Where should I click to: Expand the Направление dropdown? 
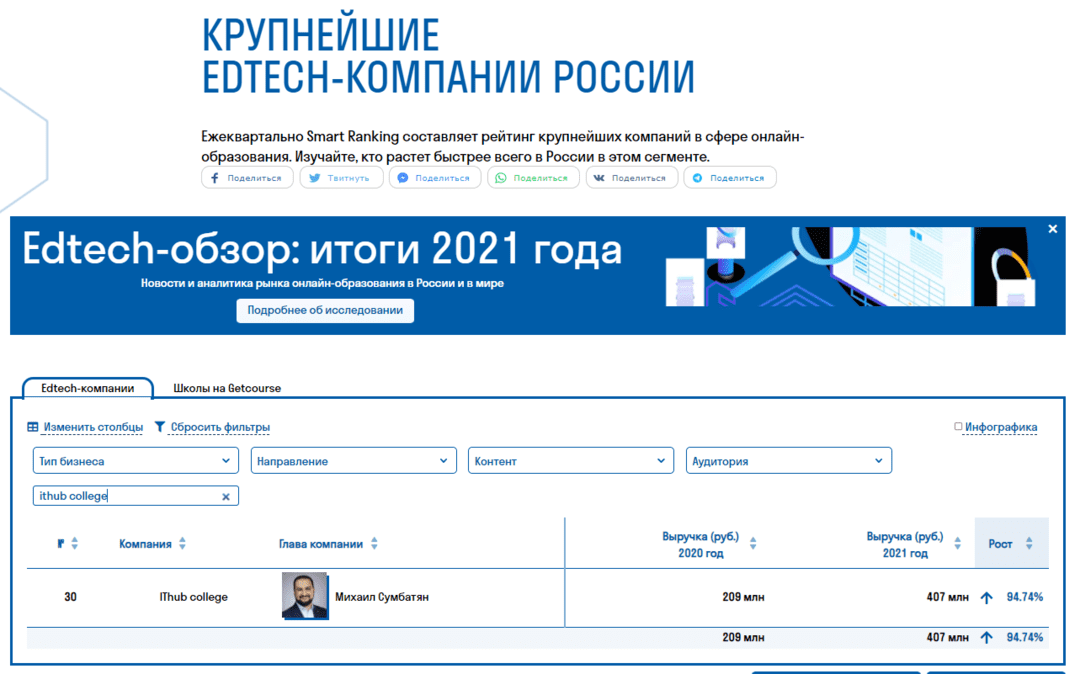coord(353,461)
